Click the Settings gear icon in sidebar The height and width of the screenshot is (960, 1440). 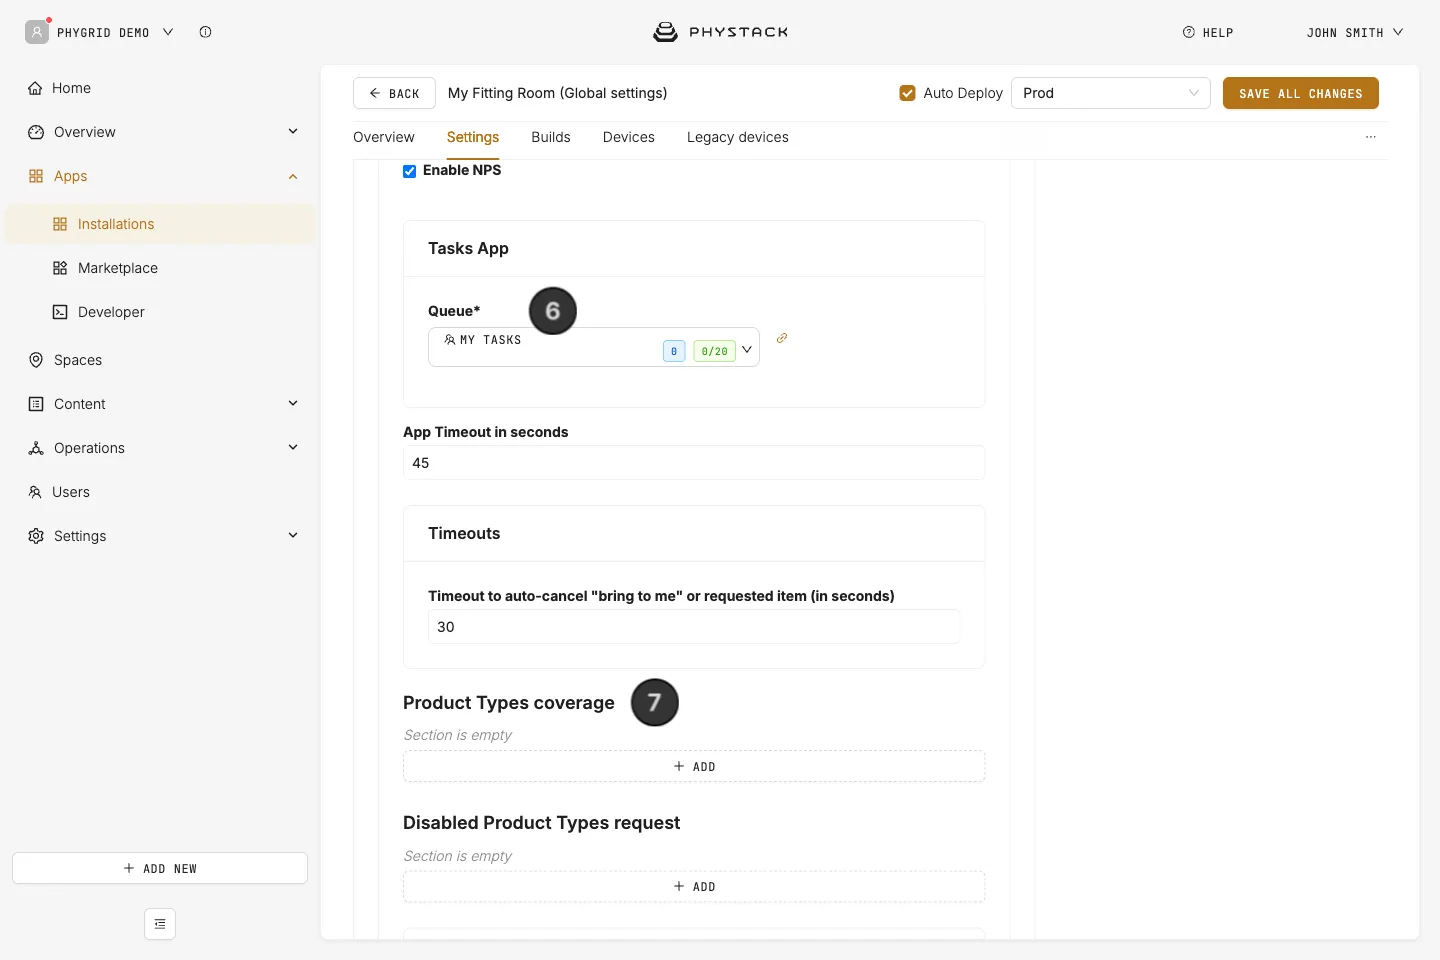pos(36,536)
